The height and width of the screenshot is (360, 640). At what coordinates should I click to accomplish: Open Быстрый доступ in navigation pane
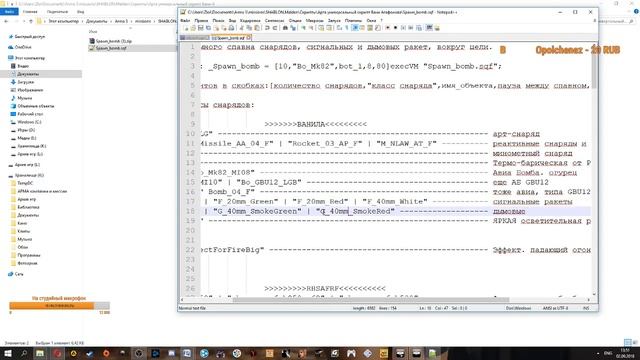[29, 37]
